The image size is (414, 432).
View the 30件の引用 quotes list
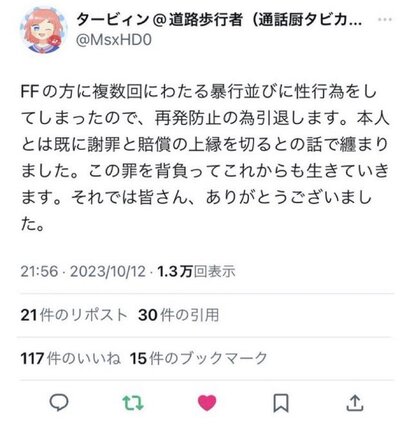(179, 315)
